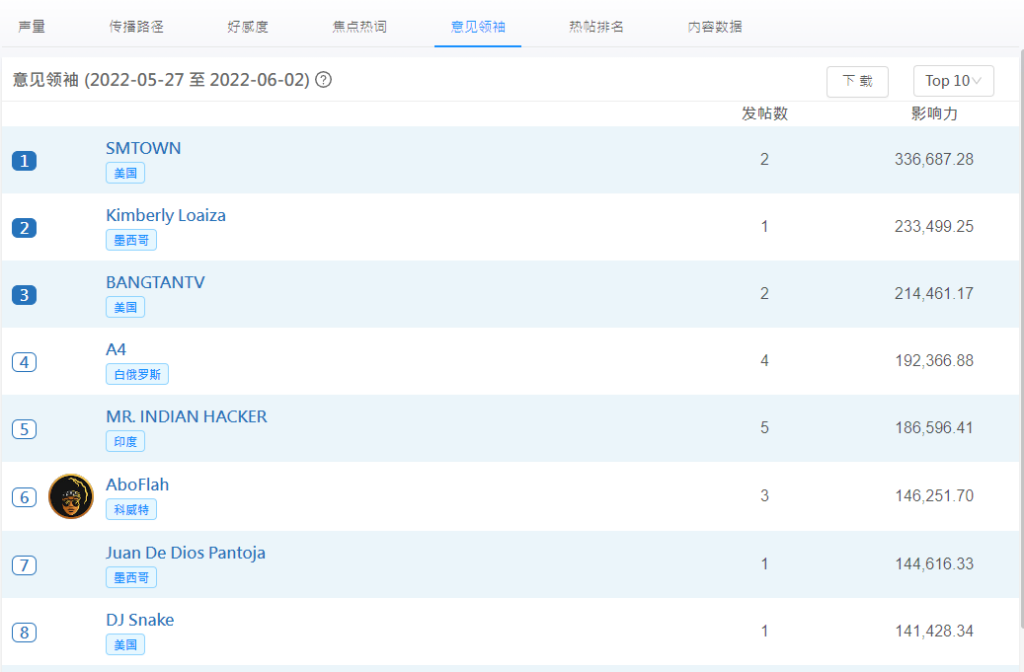
Task: Click the rank 4 badge
Action: (24, 362)
